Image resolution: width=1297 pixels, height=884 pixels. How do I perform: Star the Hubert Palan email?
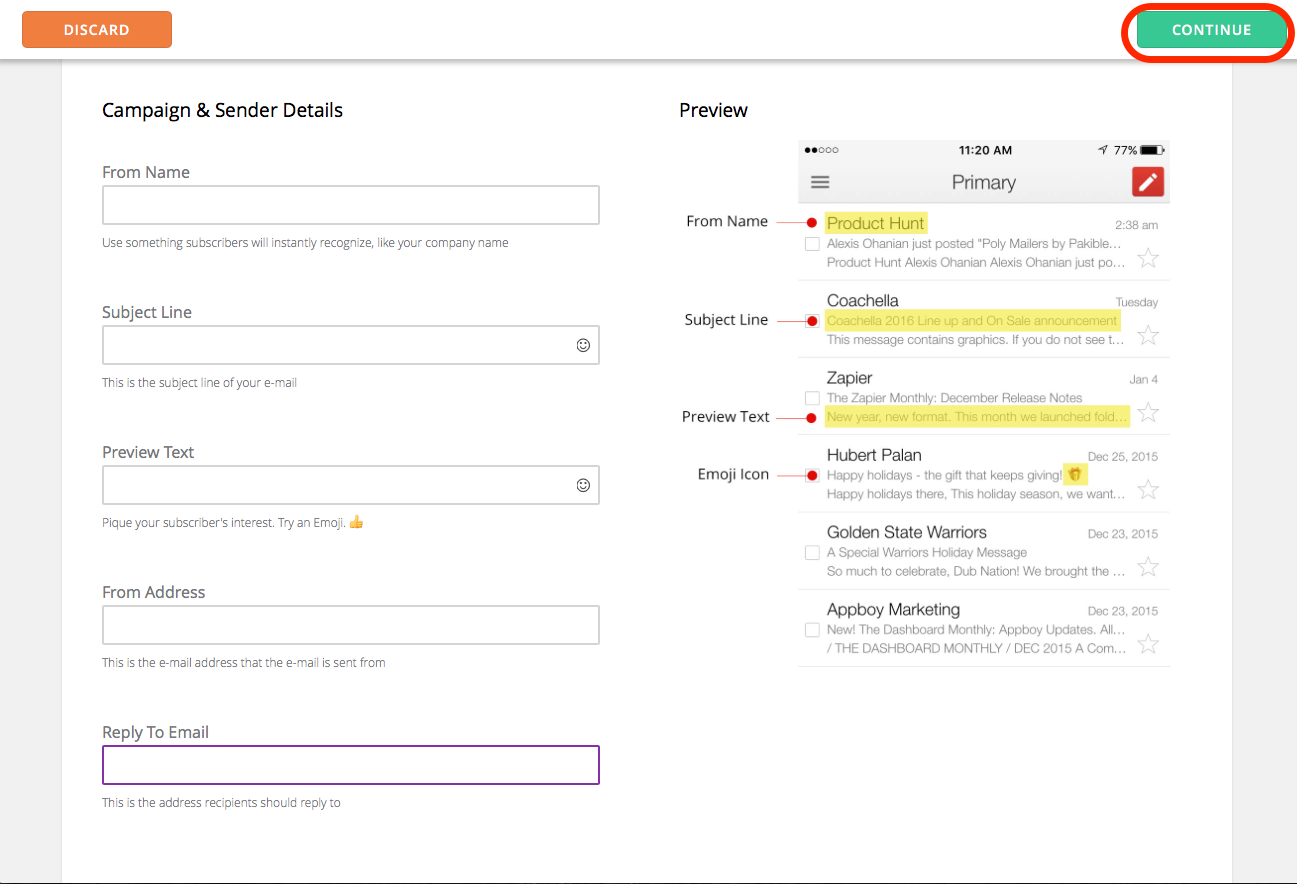[x=1149, y=490]
